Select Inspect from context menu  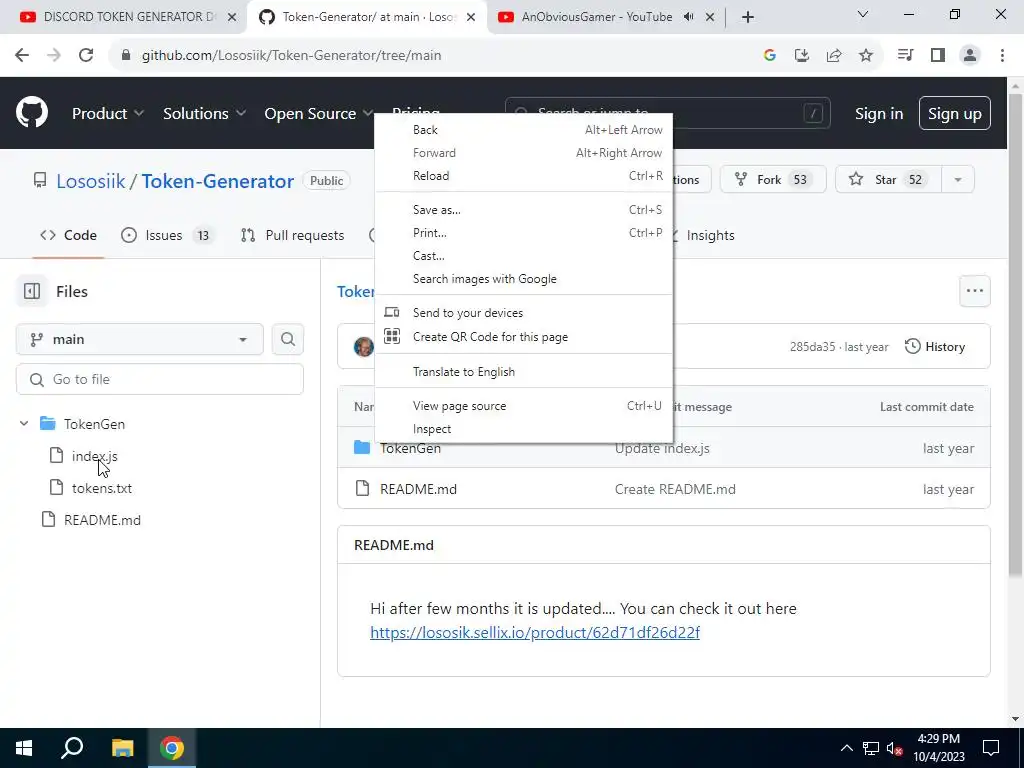(x=524, y=429)
